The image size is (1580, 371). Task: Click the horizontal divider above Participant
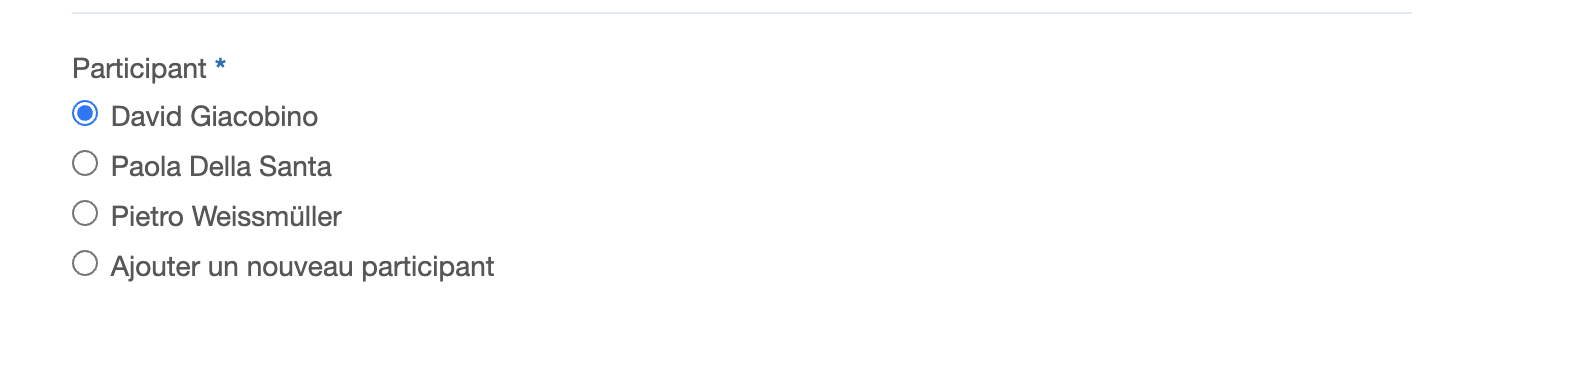click(742, 13)
